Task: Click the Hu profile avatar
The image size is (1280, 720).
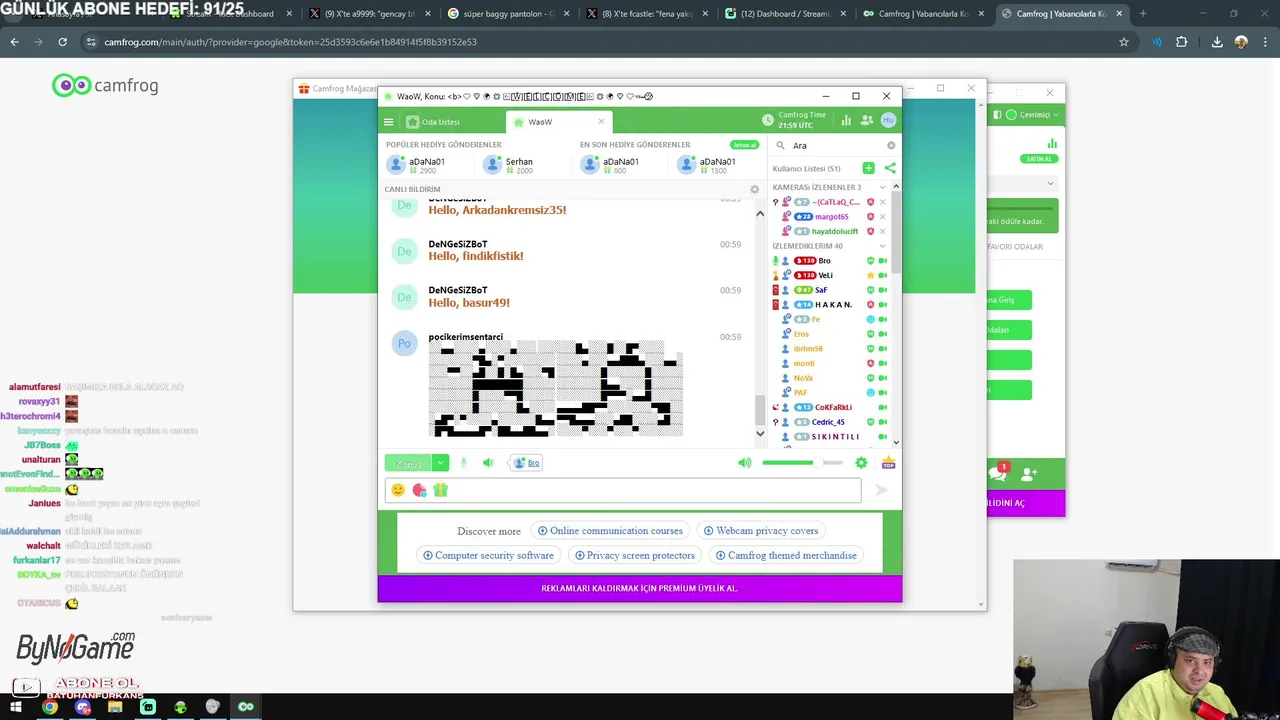Action: point(888,120)
